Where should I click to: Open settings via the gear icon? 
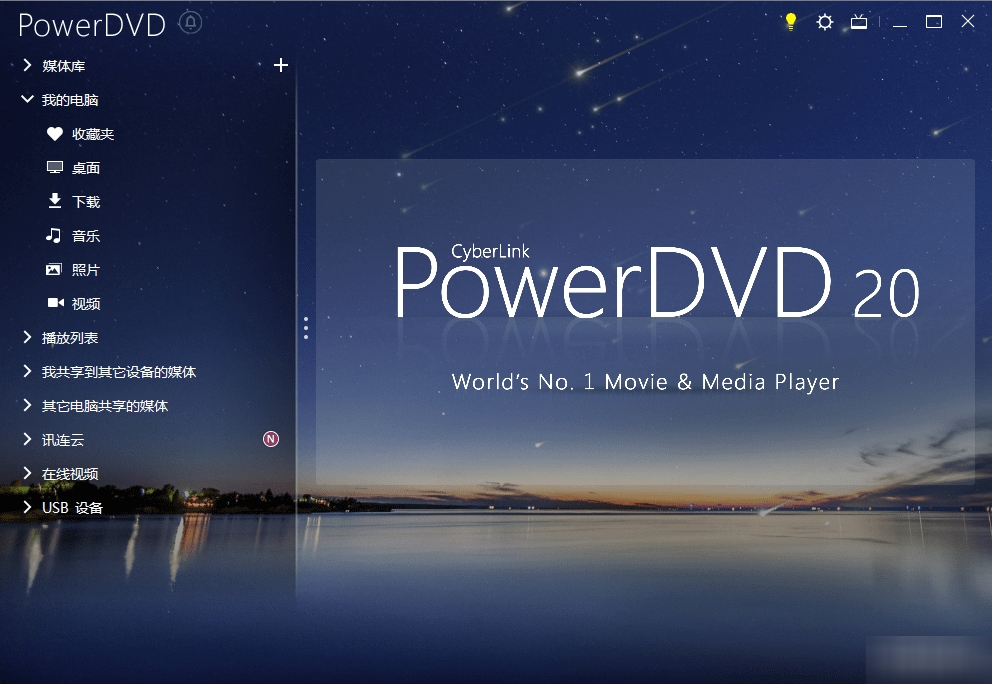824,21
